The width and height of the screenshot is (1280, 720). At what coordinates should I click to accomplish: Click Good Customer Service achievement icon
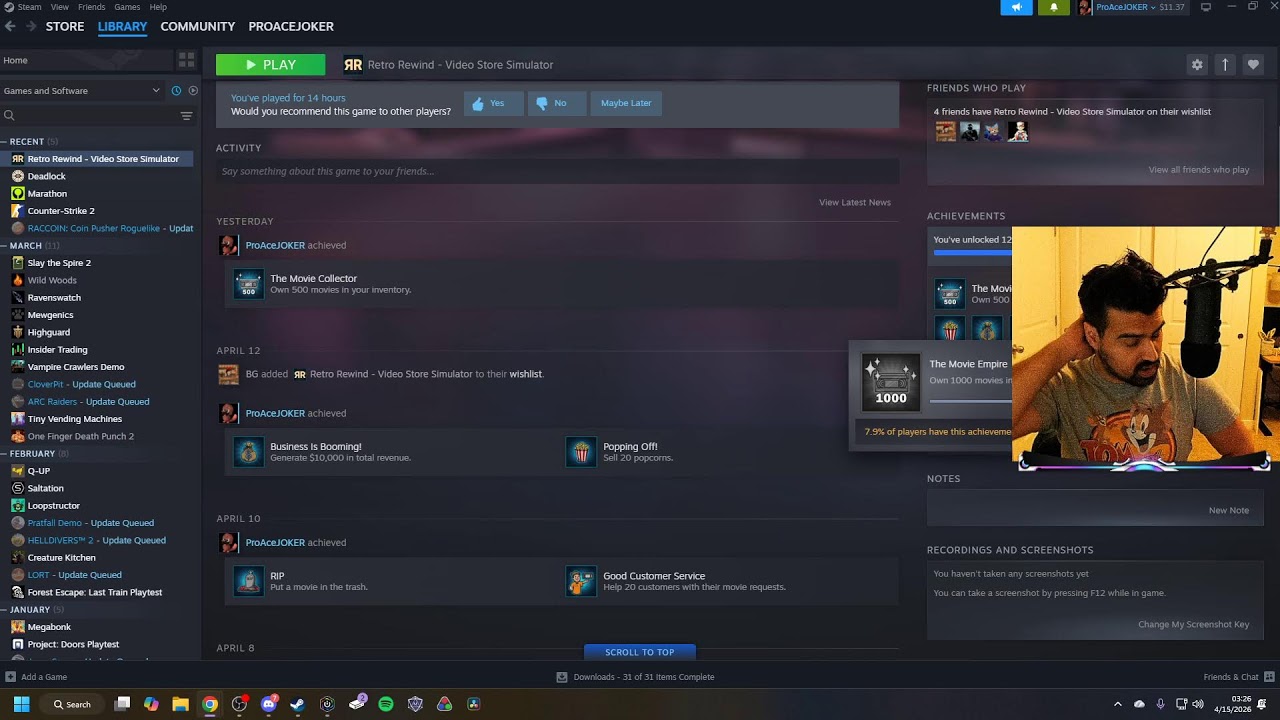tap(581, 581)
